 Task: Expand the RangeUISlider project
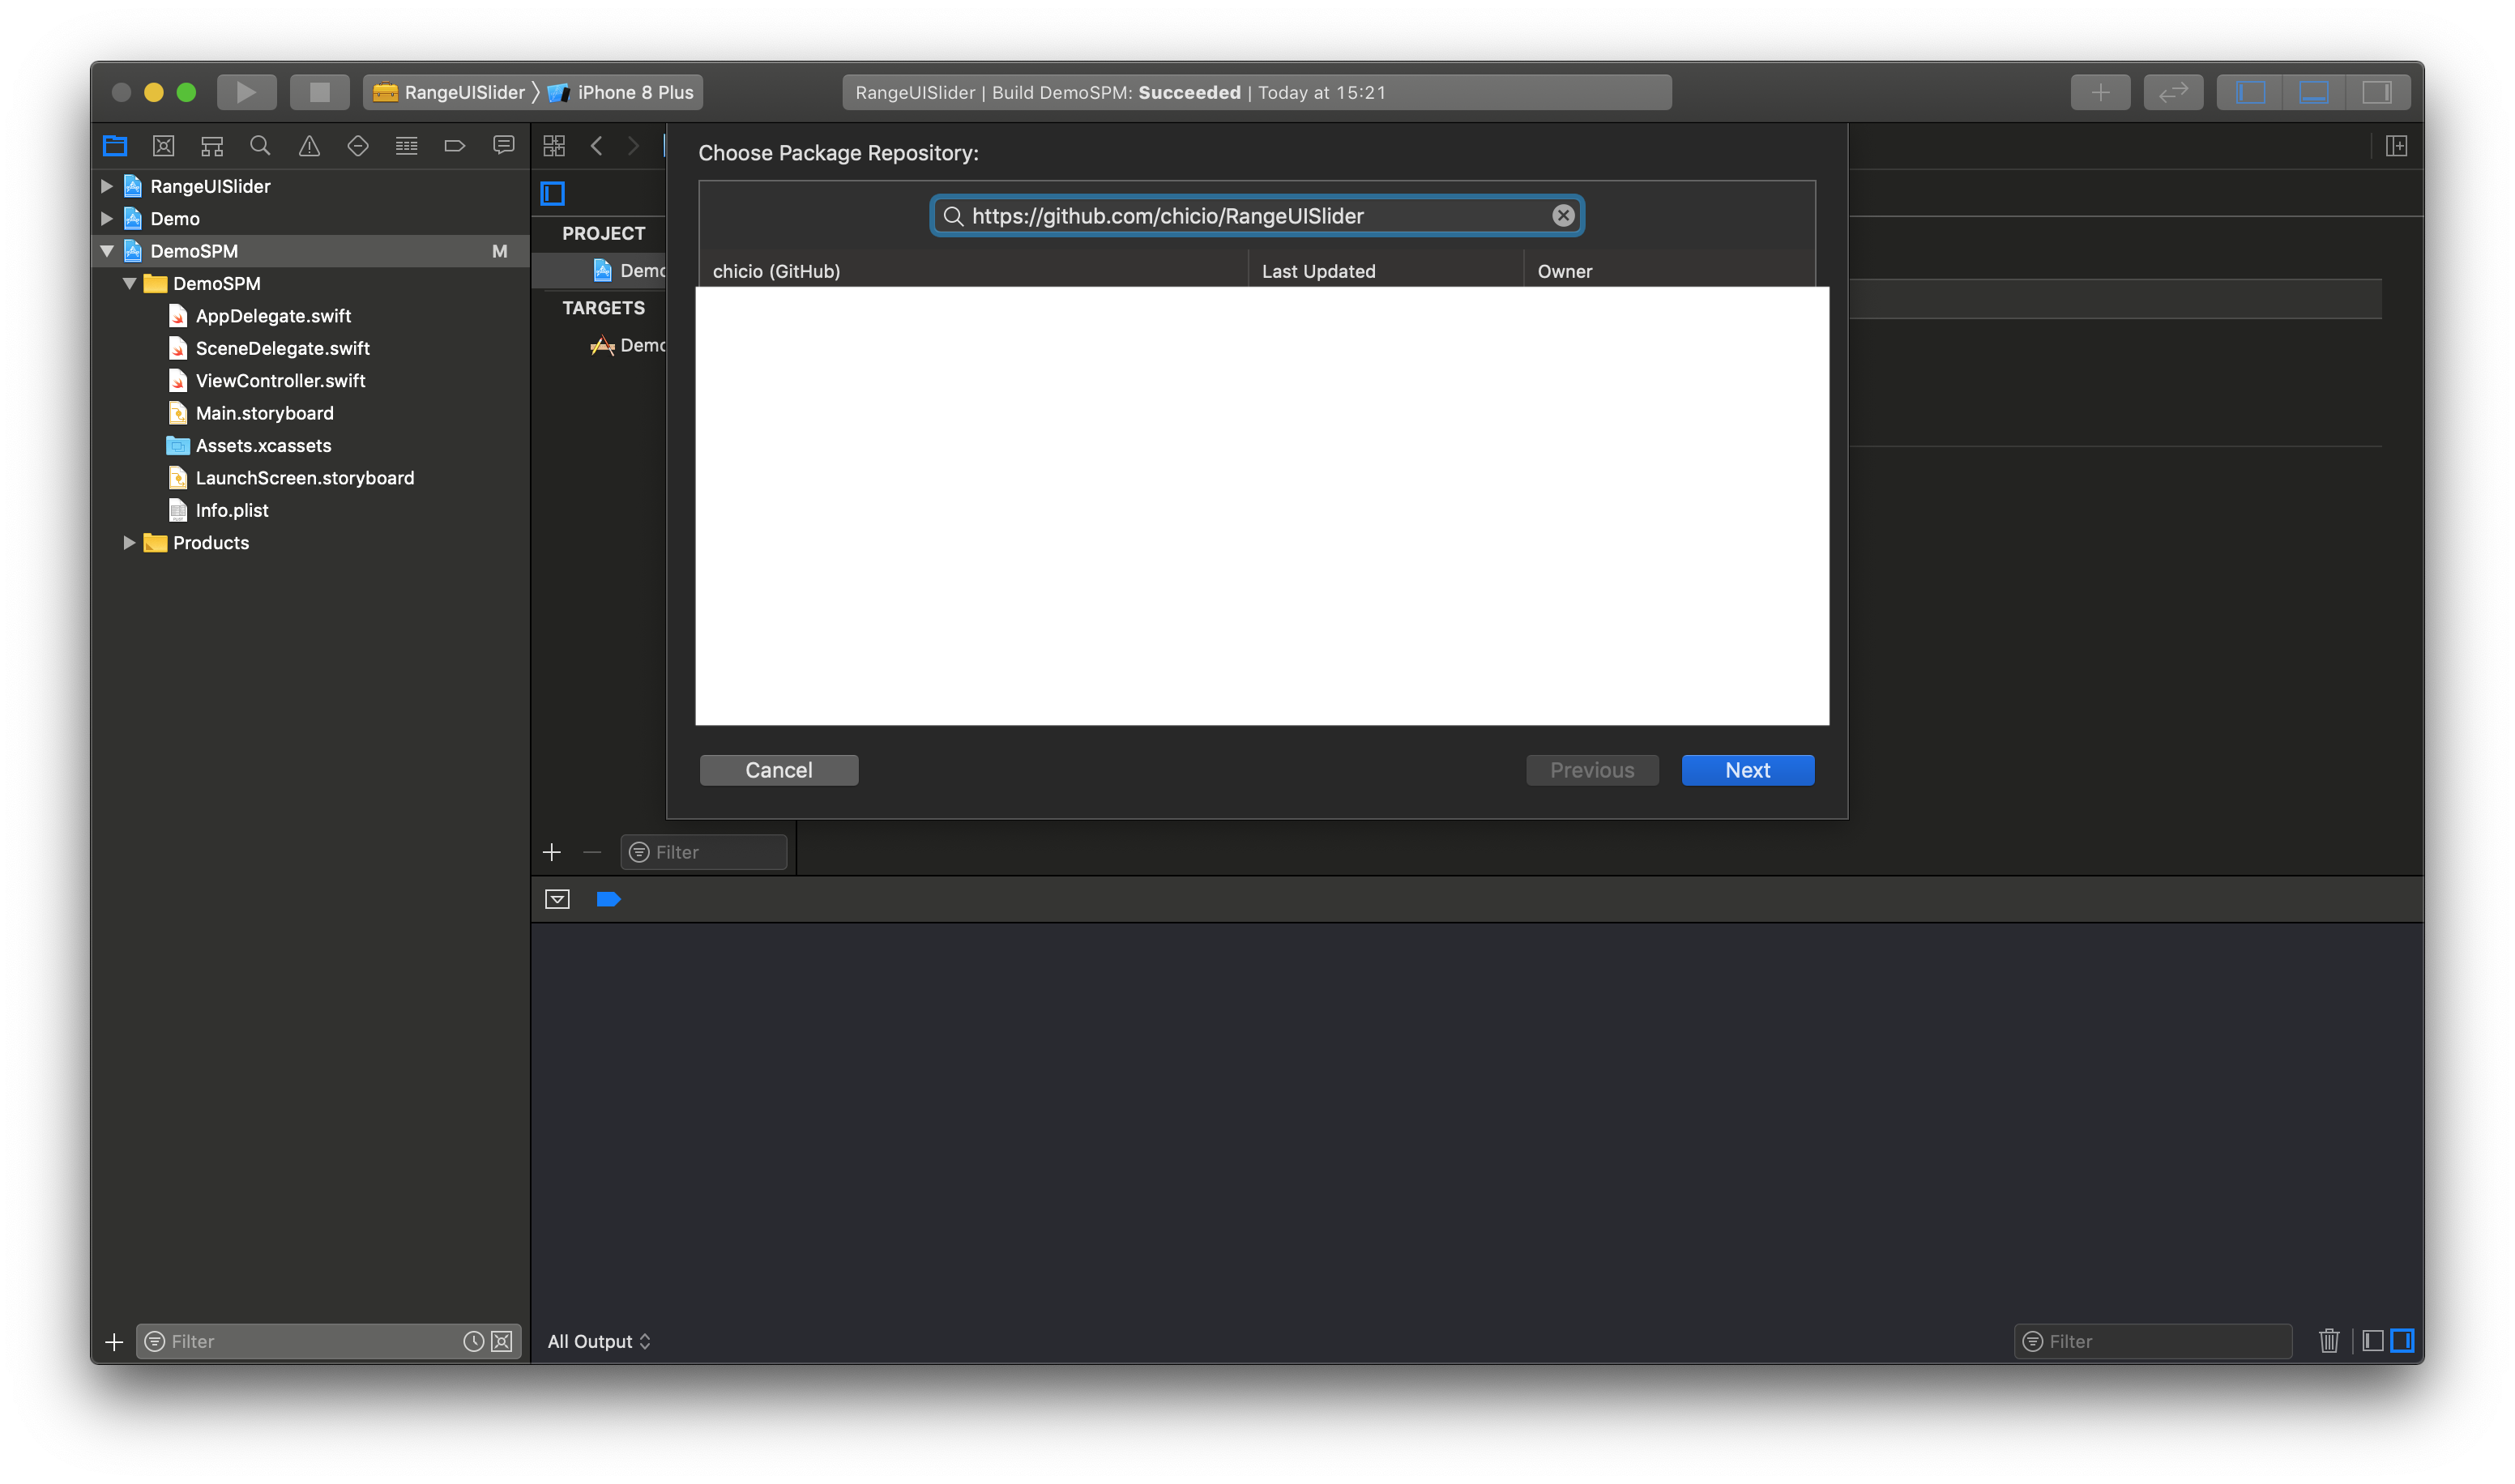(107, 186)
